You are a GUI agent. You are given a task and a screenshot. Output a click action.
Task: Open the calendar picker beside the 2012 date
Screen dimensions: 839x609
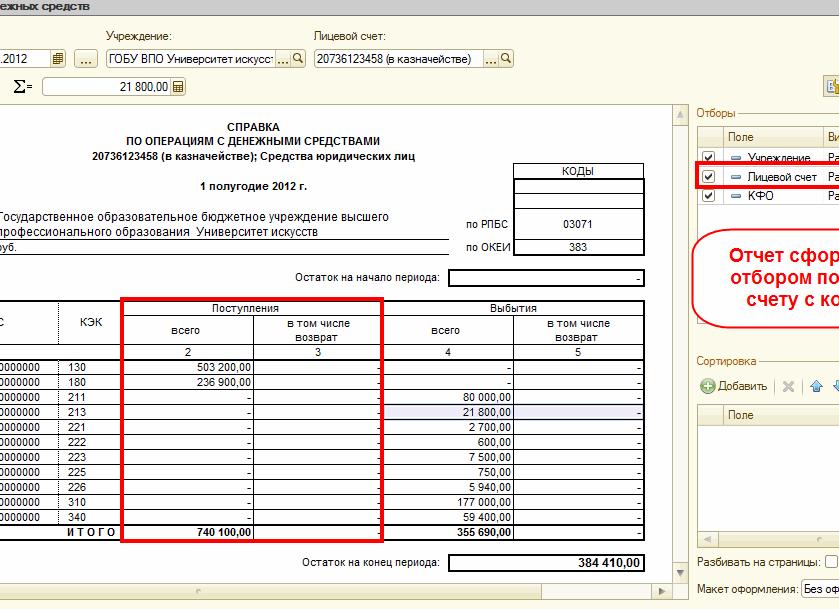[x=58, y=58]
